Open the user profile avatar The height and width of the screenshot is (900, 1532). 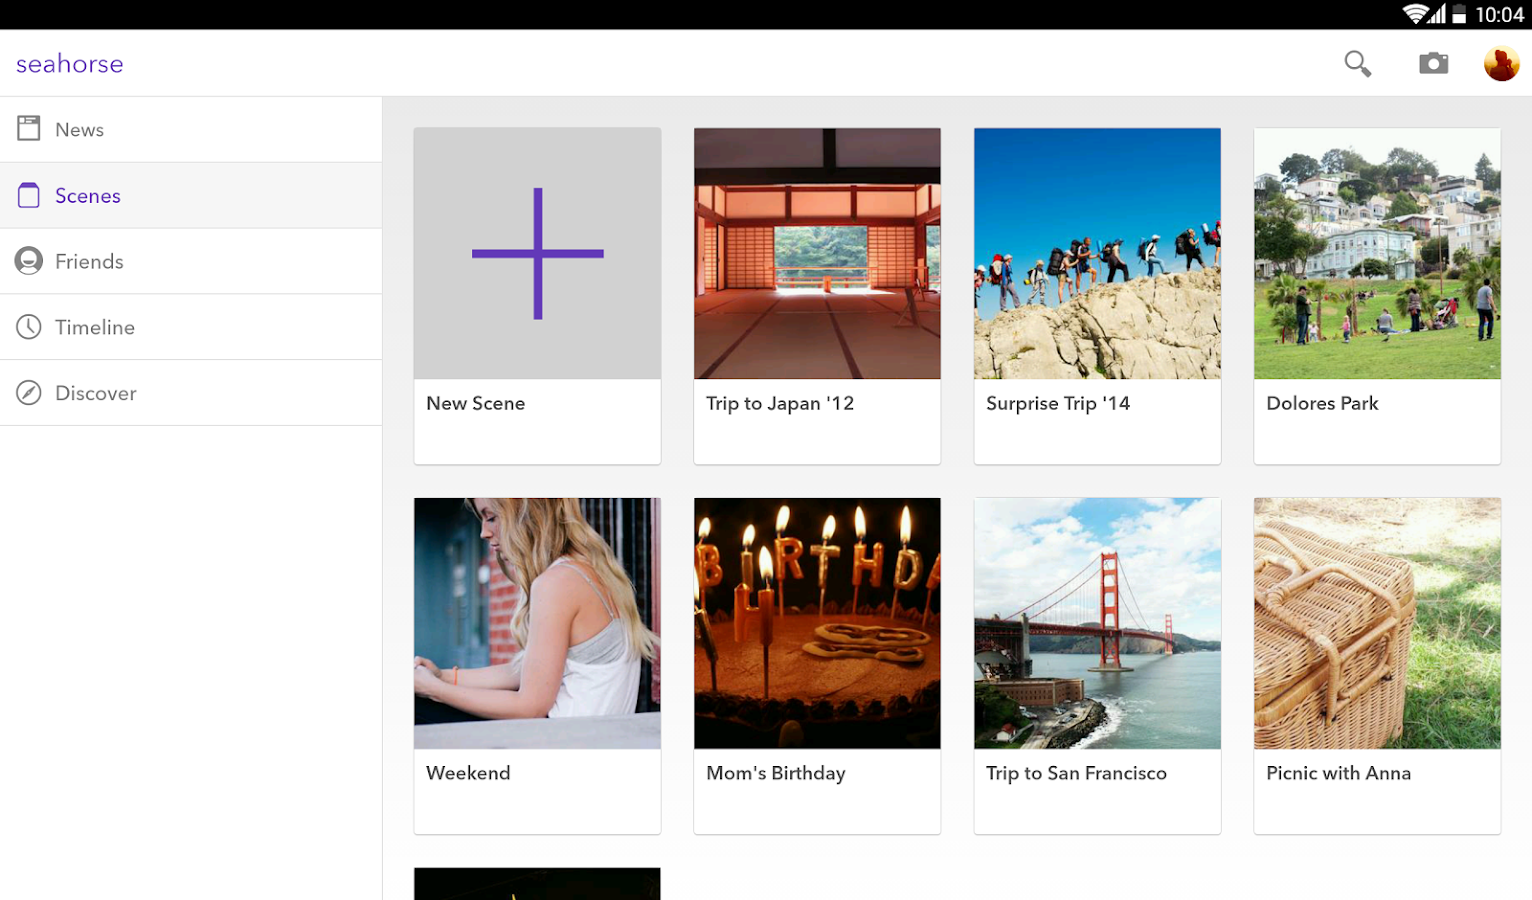[1500, 64]
